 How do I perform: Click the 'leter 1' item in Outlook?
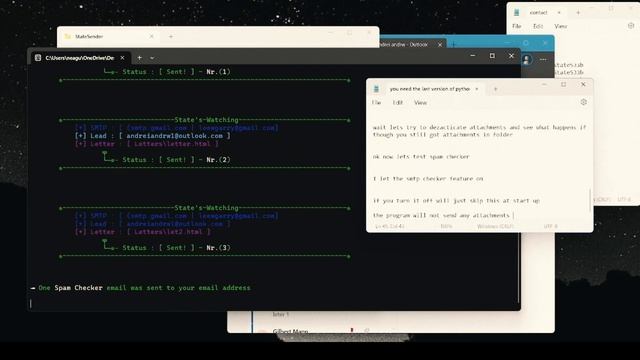(280, 314)
